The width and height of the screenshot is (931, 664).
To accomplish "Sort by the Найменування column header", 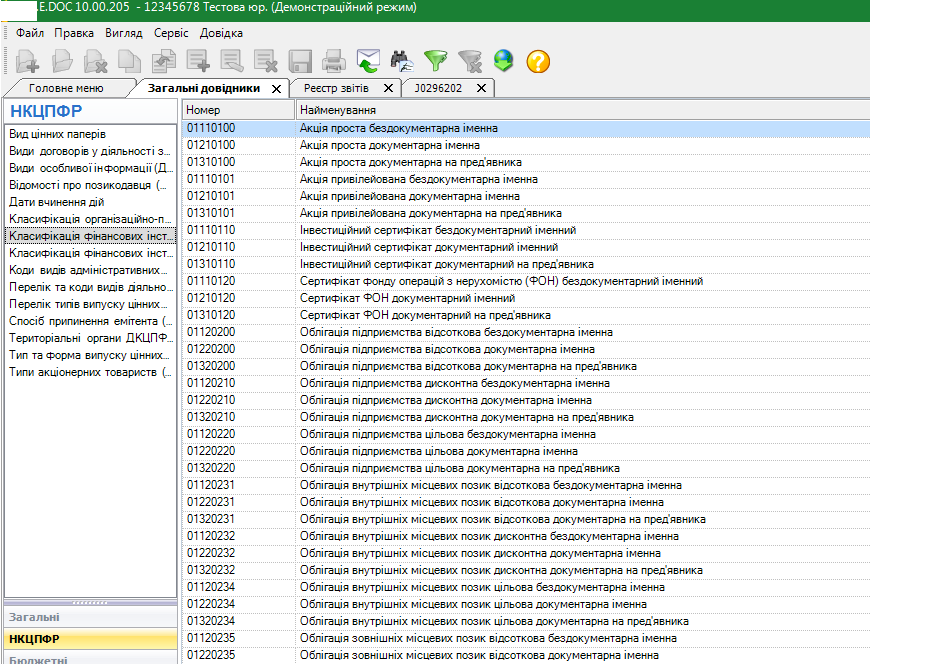I will [x=338, y=110].
